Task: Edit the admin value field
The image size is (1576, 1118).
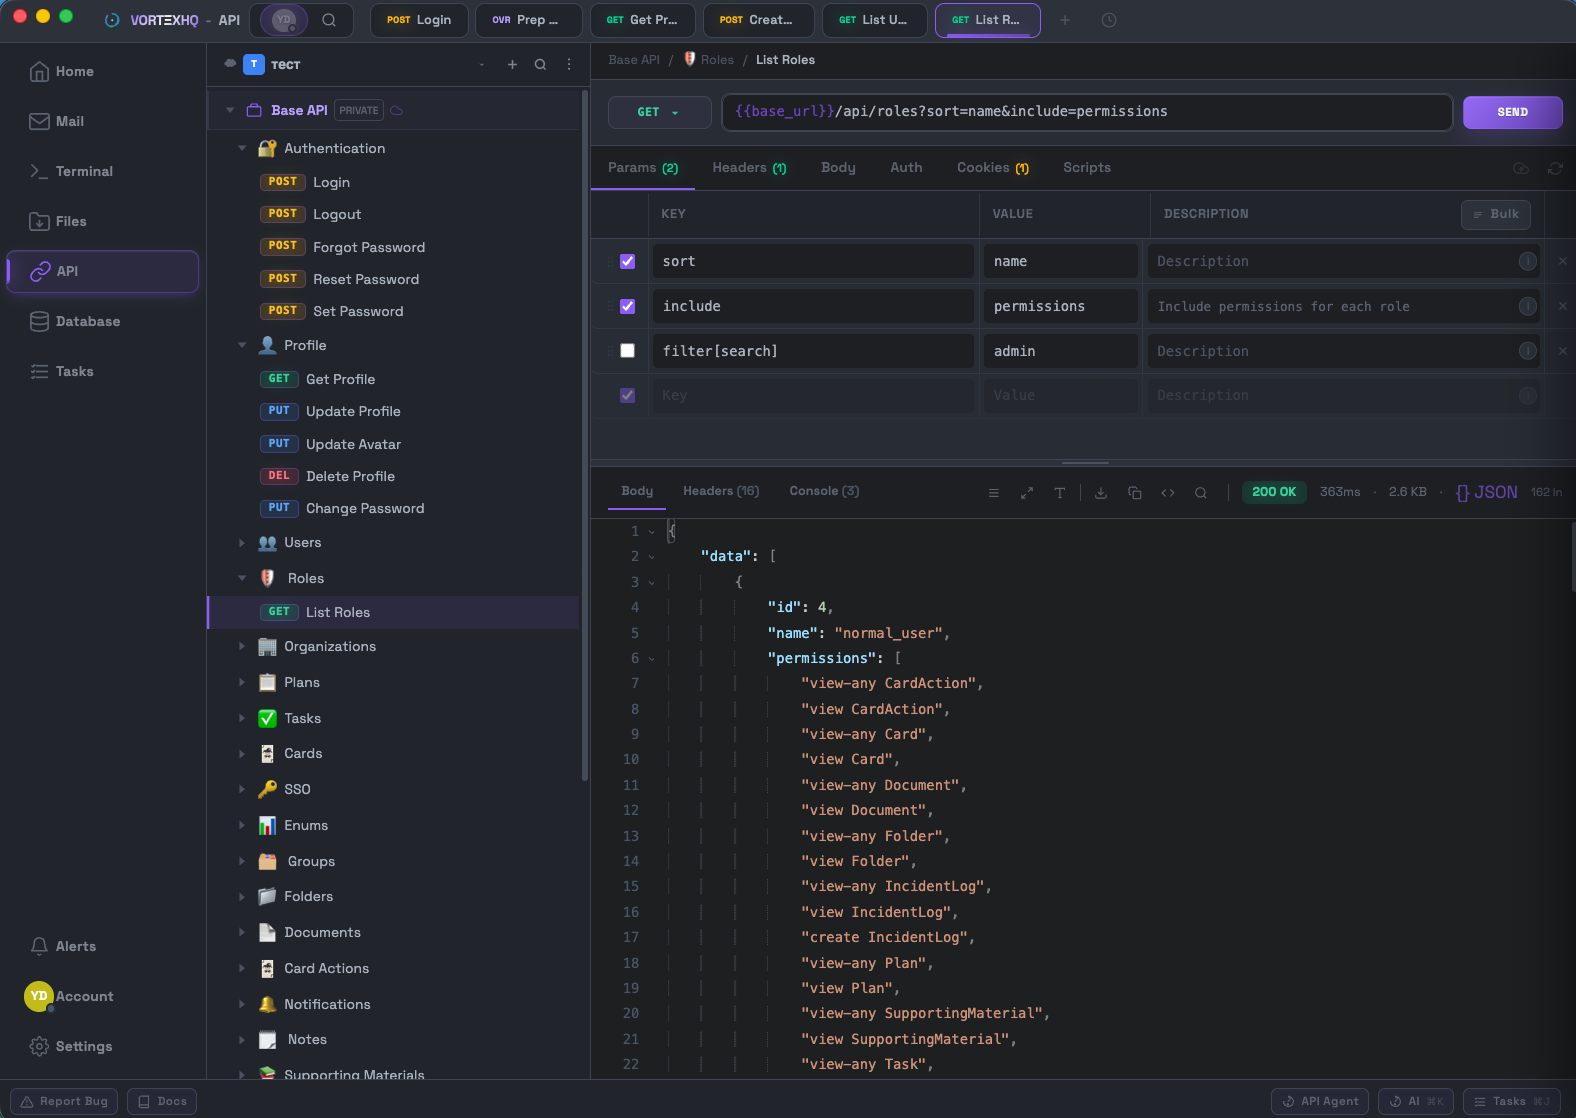Action: click(x=1061, y=351)
